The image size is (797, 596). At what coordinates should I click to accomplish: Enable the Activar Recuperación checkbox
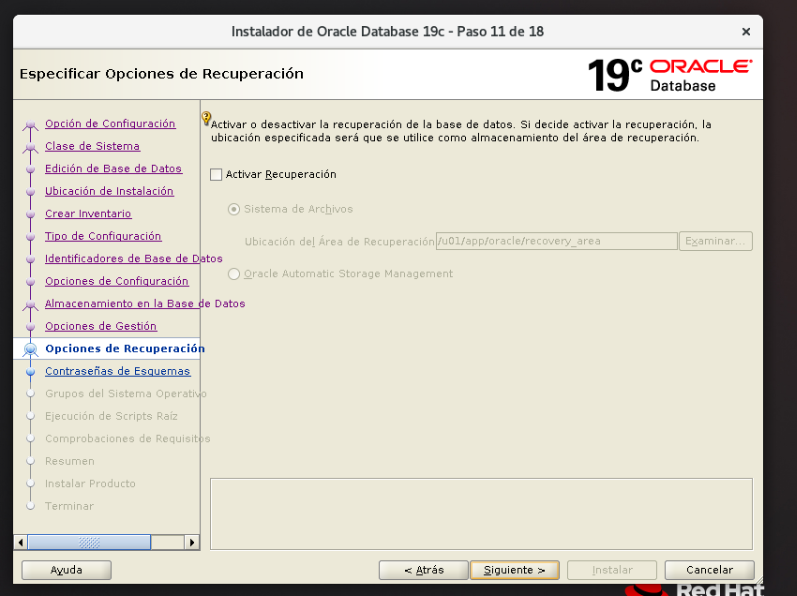coord(216,175)
